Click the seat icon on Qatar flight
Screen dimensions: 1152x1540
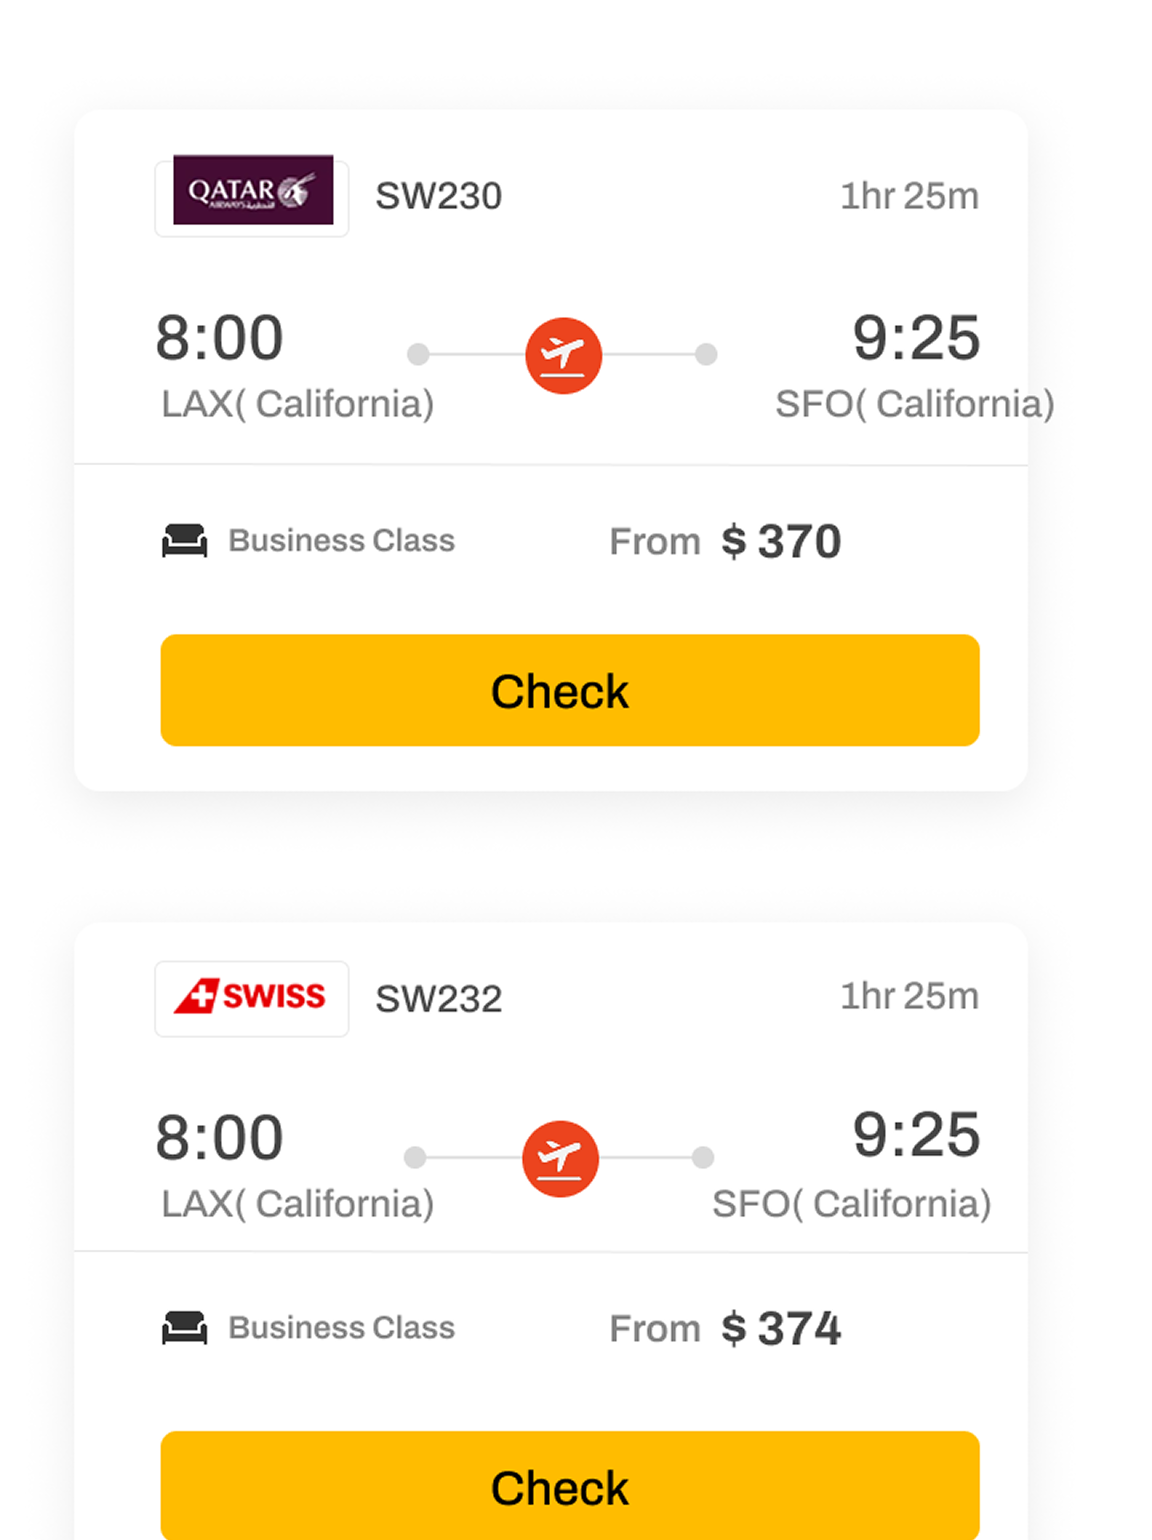pyautogui.click(x=185, y=540)
